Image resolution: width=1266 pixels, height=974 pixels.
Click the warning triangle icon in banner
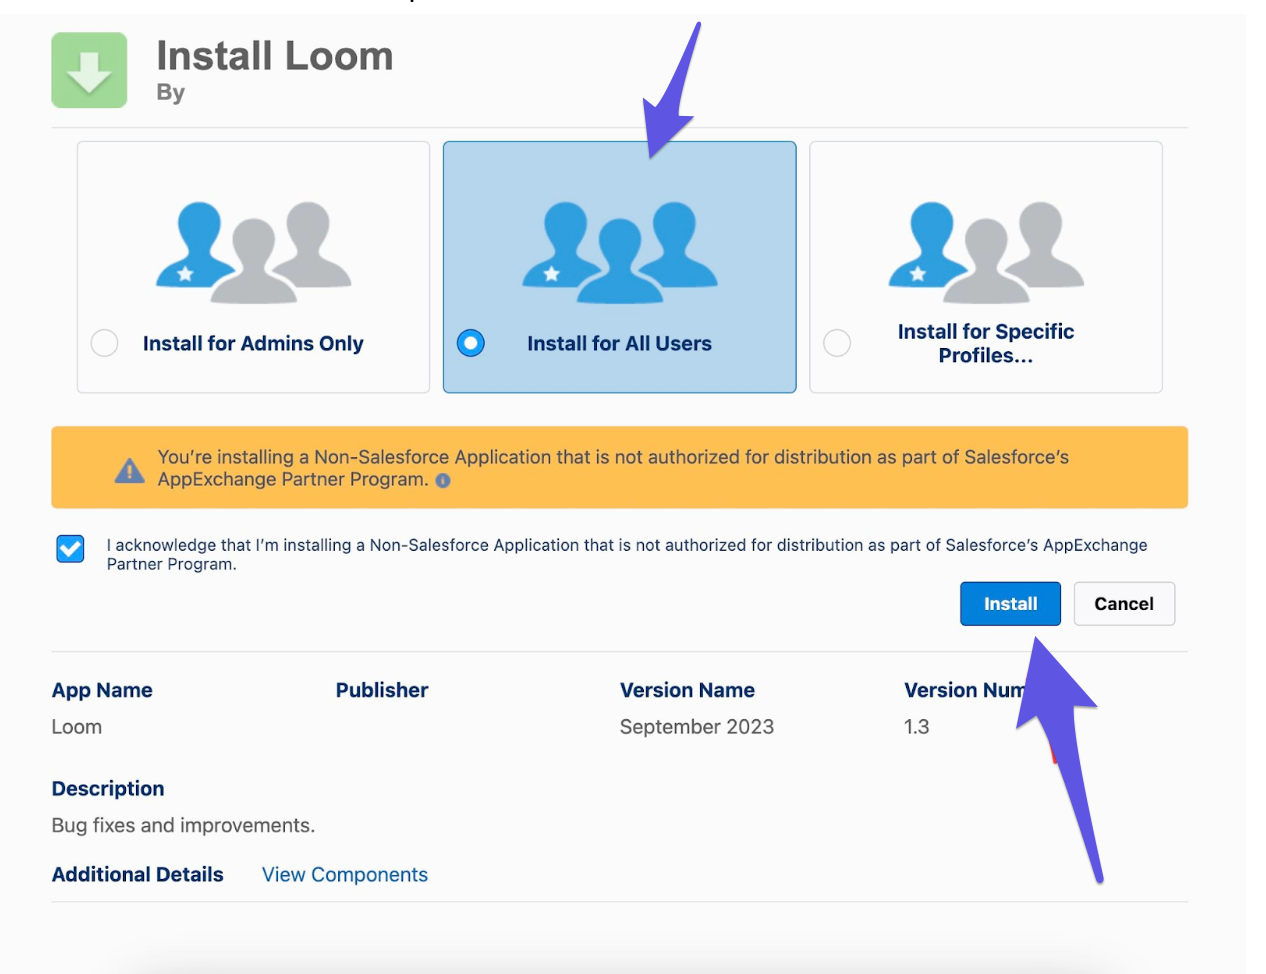point(130,470)
